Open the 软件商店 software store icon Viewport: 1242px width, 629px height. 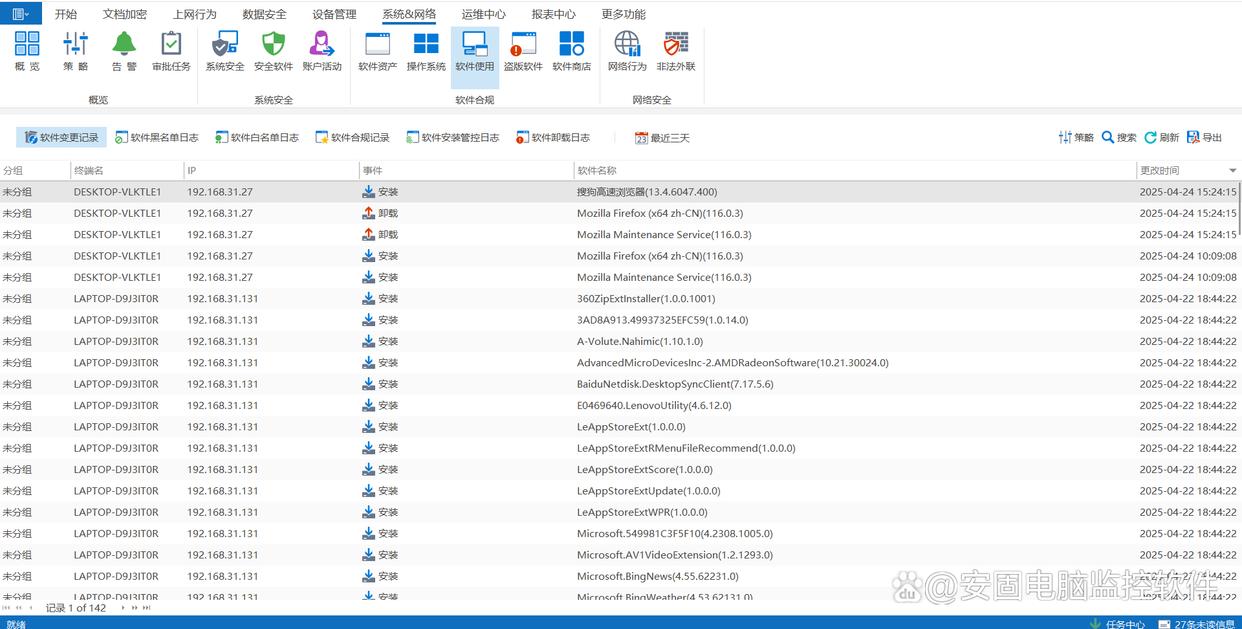pos(571,51)
